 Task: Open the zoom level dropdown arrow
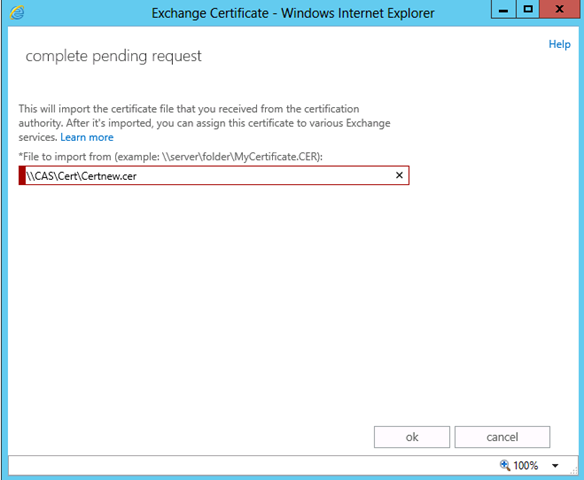coord(555,465)
